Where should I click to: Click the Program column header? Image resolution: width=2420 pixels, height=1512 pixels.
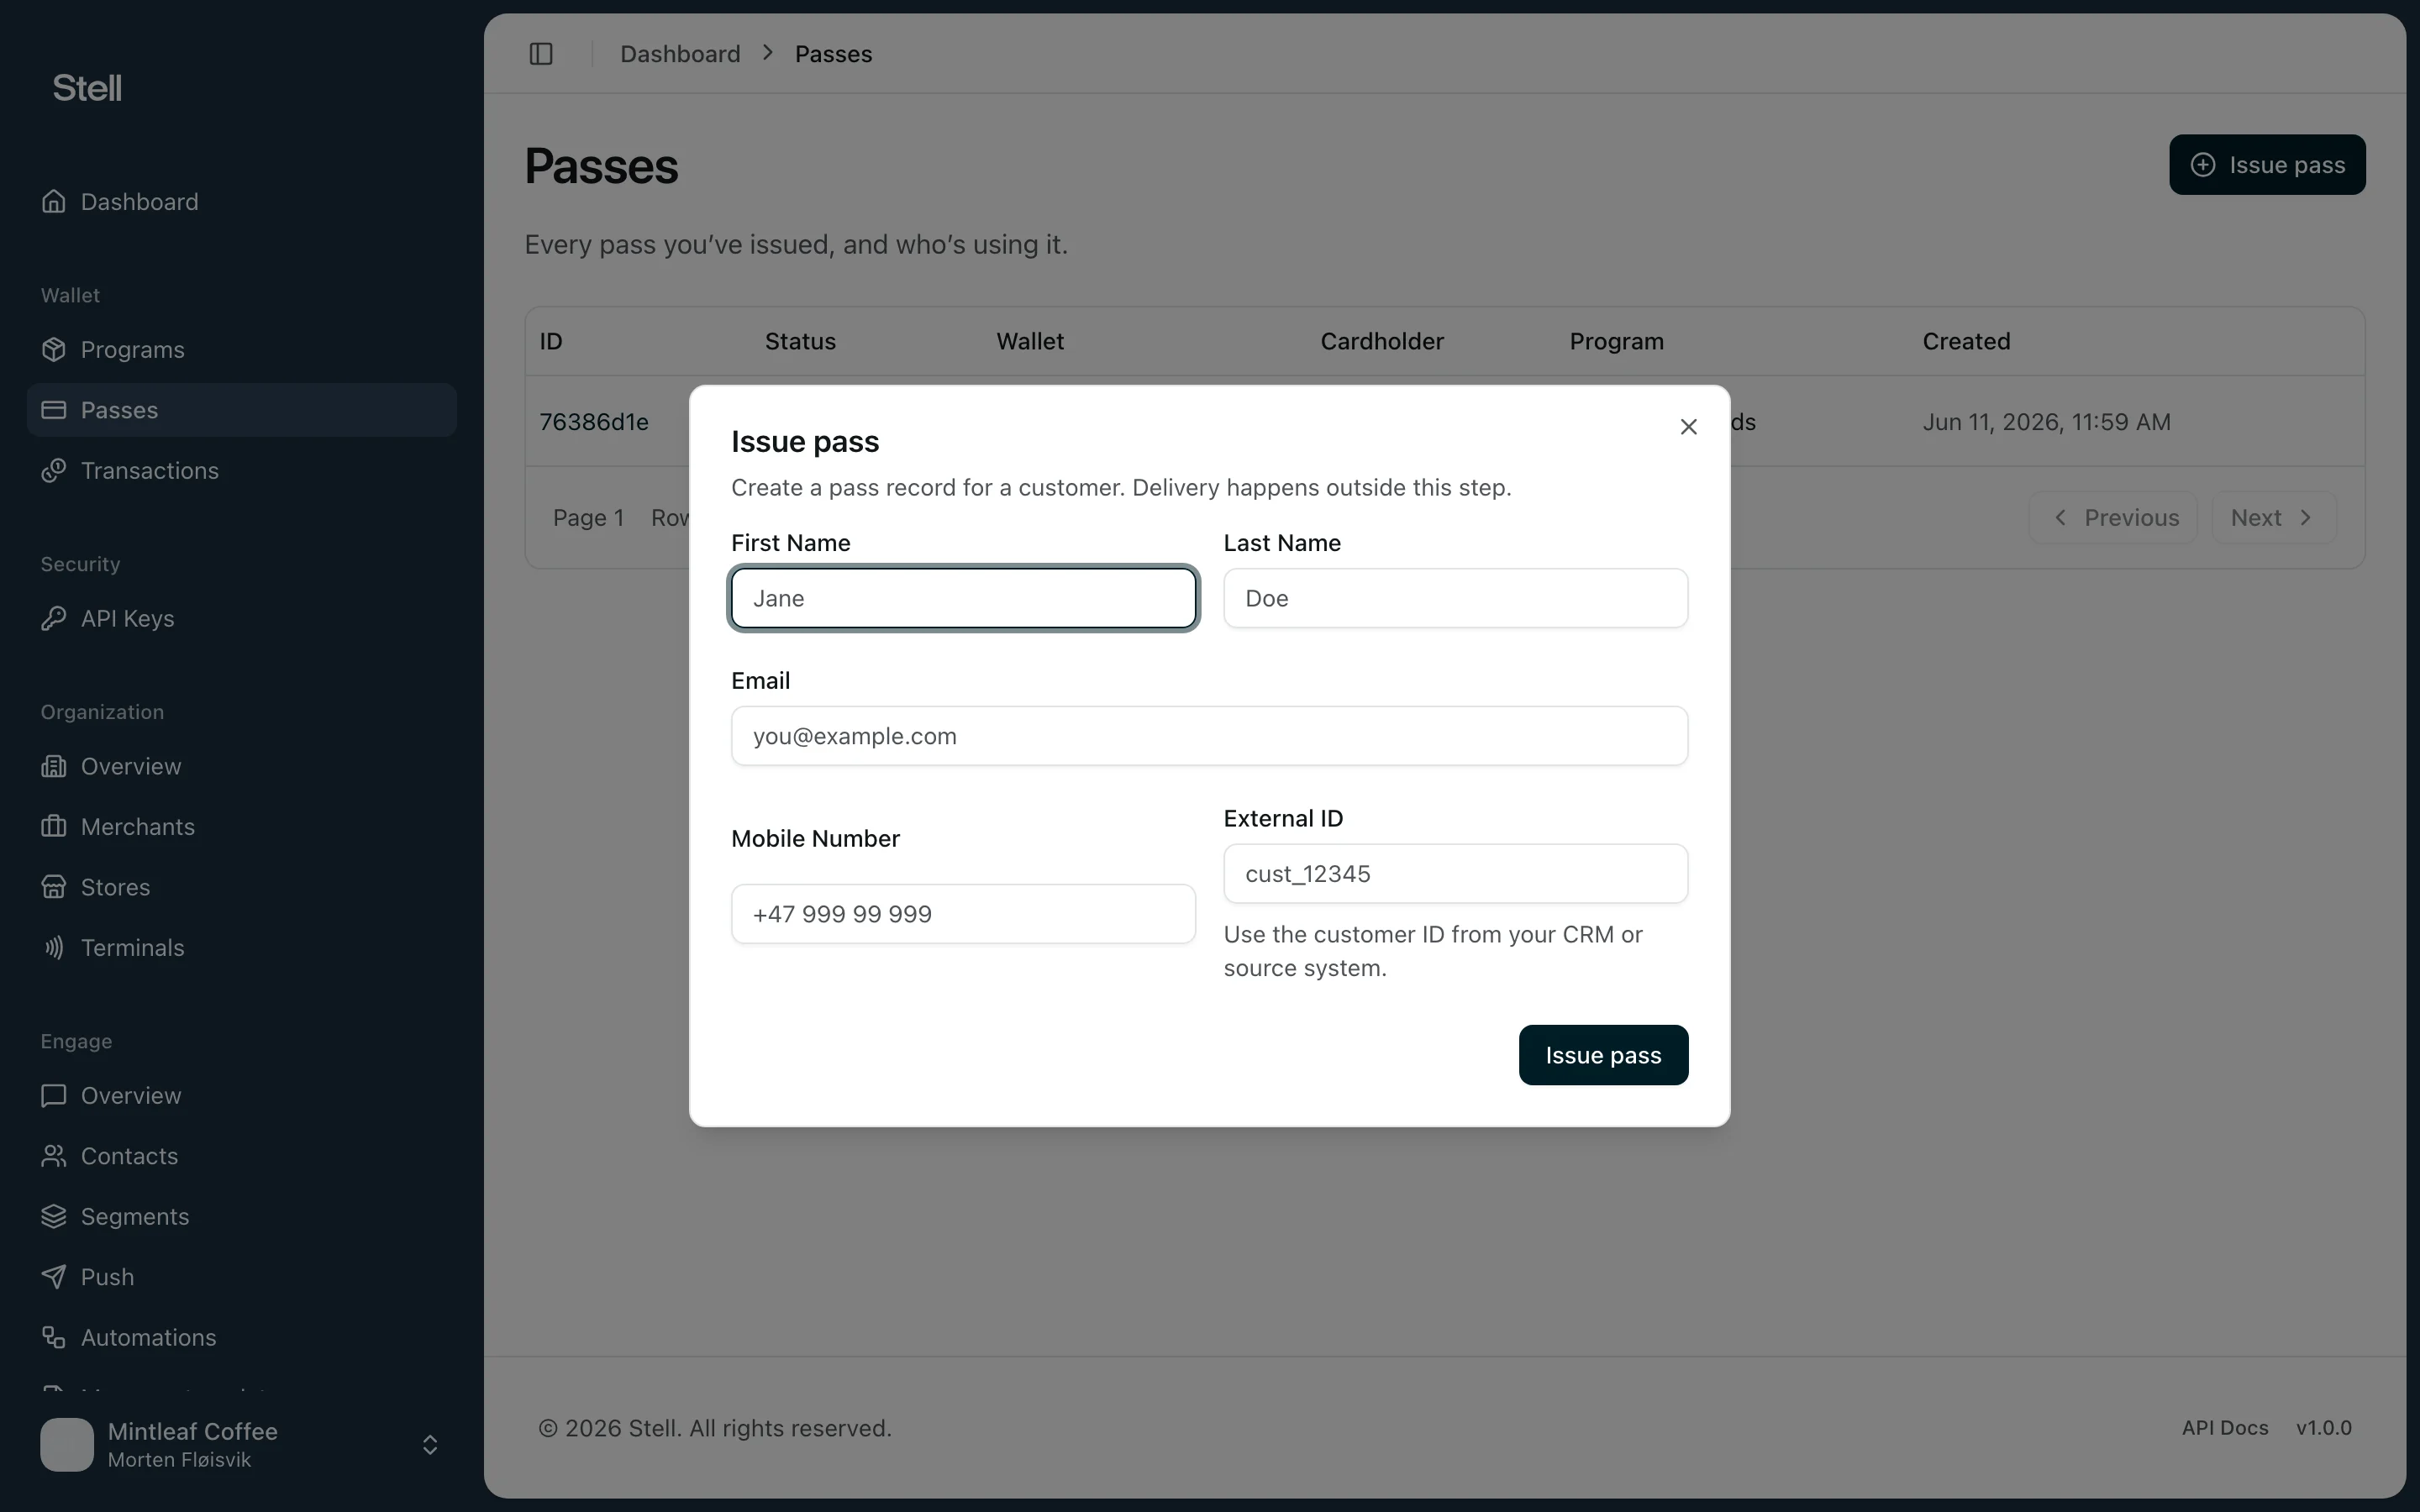click(x=1616, y=342)
